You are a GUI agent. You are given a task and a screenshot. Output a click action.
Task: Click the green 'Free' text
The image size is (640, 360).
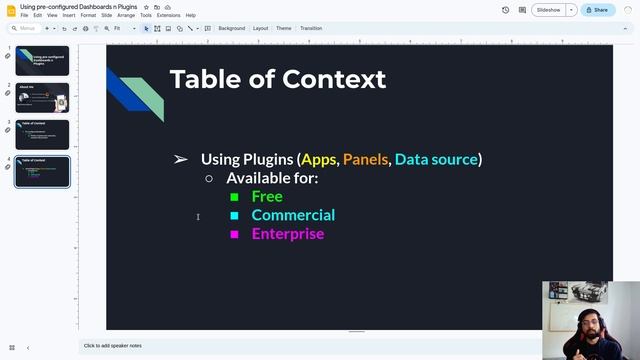tap(267, 196)
